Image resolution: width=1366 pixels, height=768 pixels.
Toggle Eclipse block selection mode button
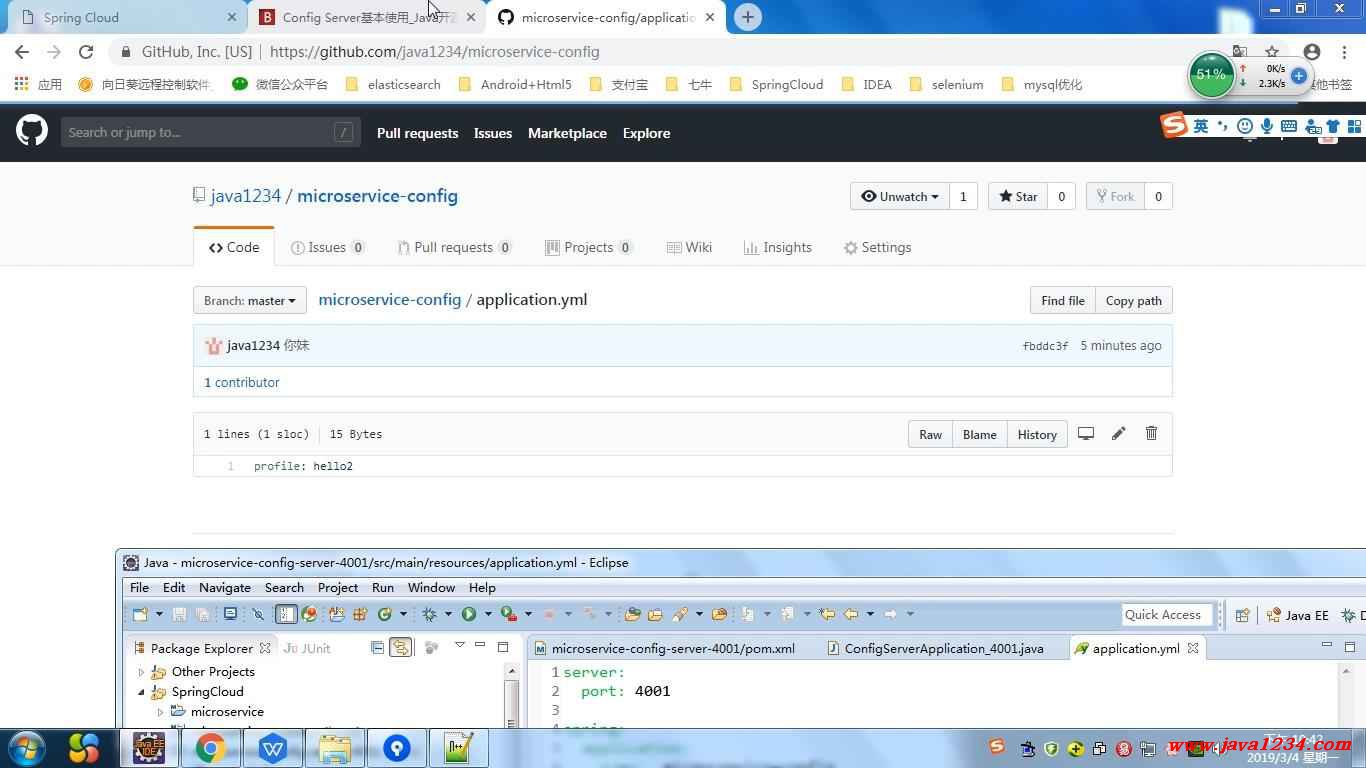286,614
